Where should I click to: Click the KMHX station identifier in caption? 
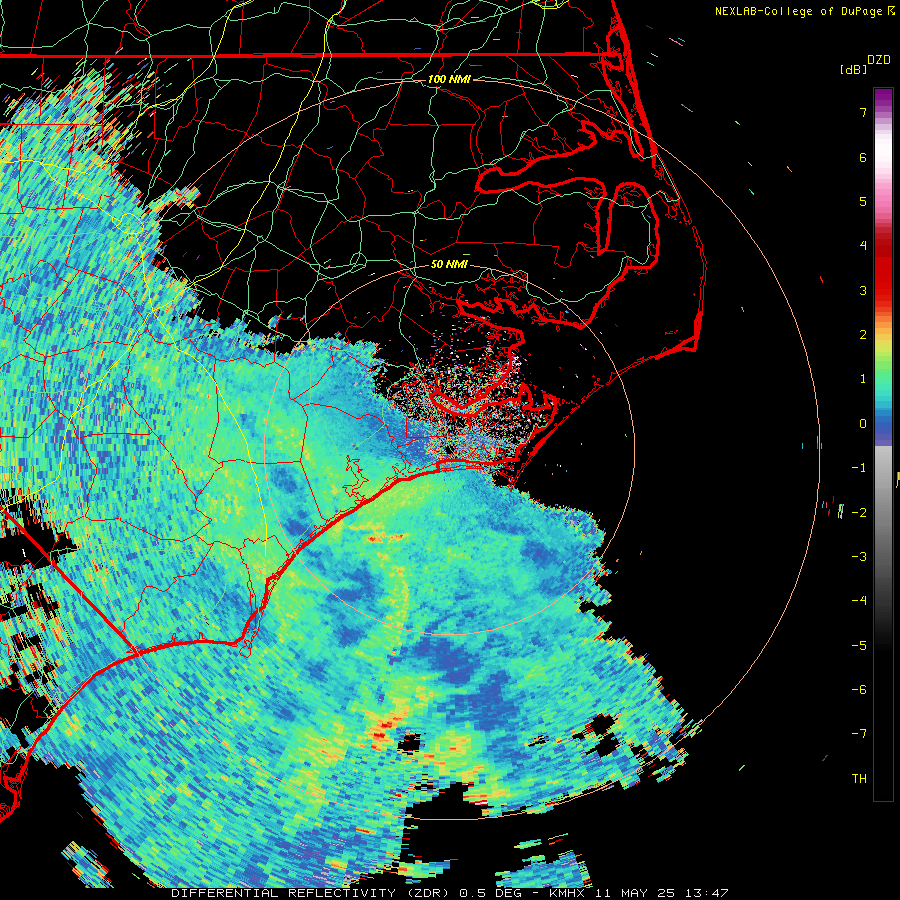(568, 893)
